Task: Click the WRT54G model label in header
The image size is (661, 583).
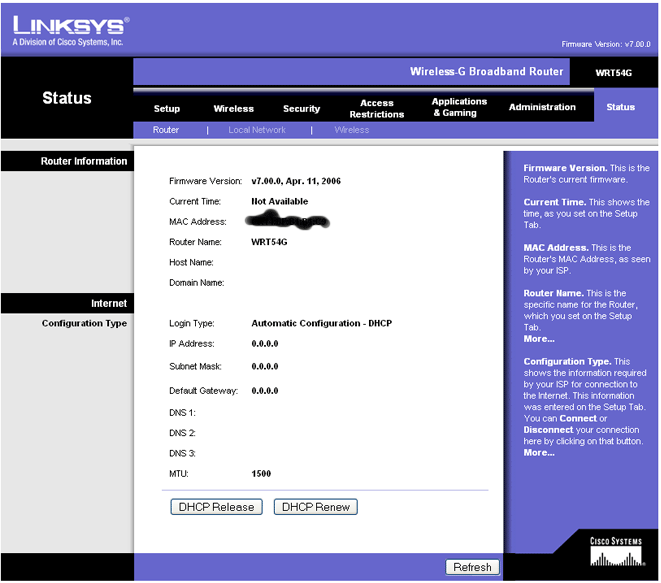Action: coord(613,73)
